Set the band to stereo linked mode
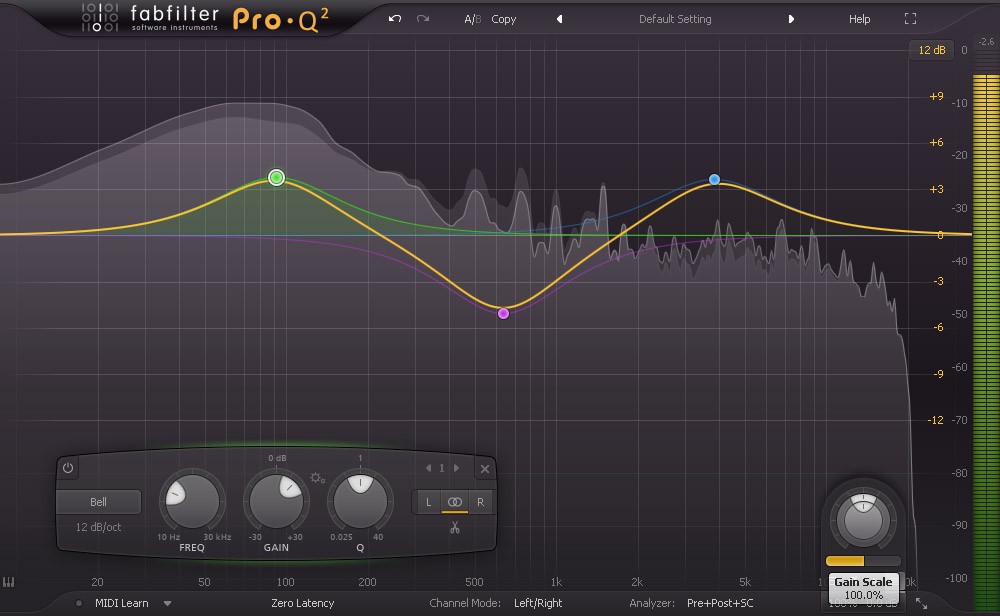Screen dimensions: 1000x616 click(455, 502)
